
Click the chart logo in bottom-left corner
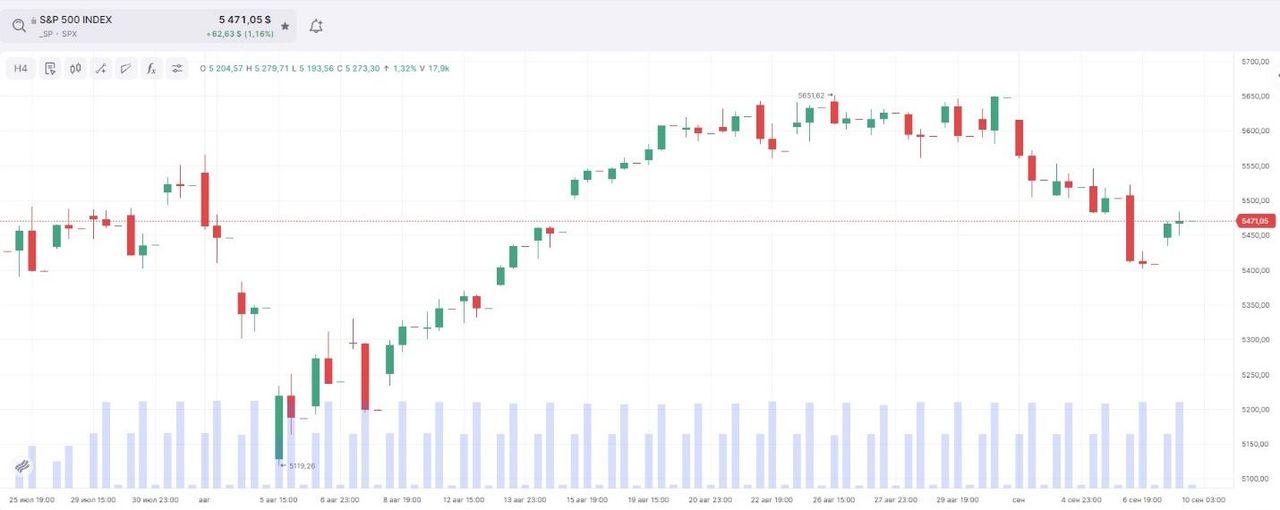23,467
